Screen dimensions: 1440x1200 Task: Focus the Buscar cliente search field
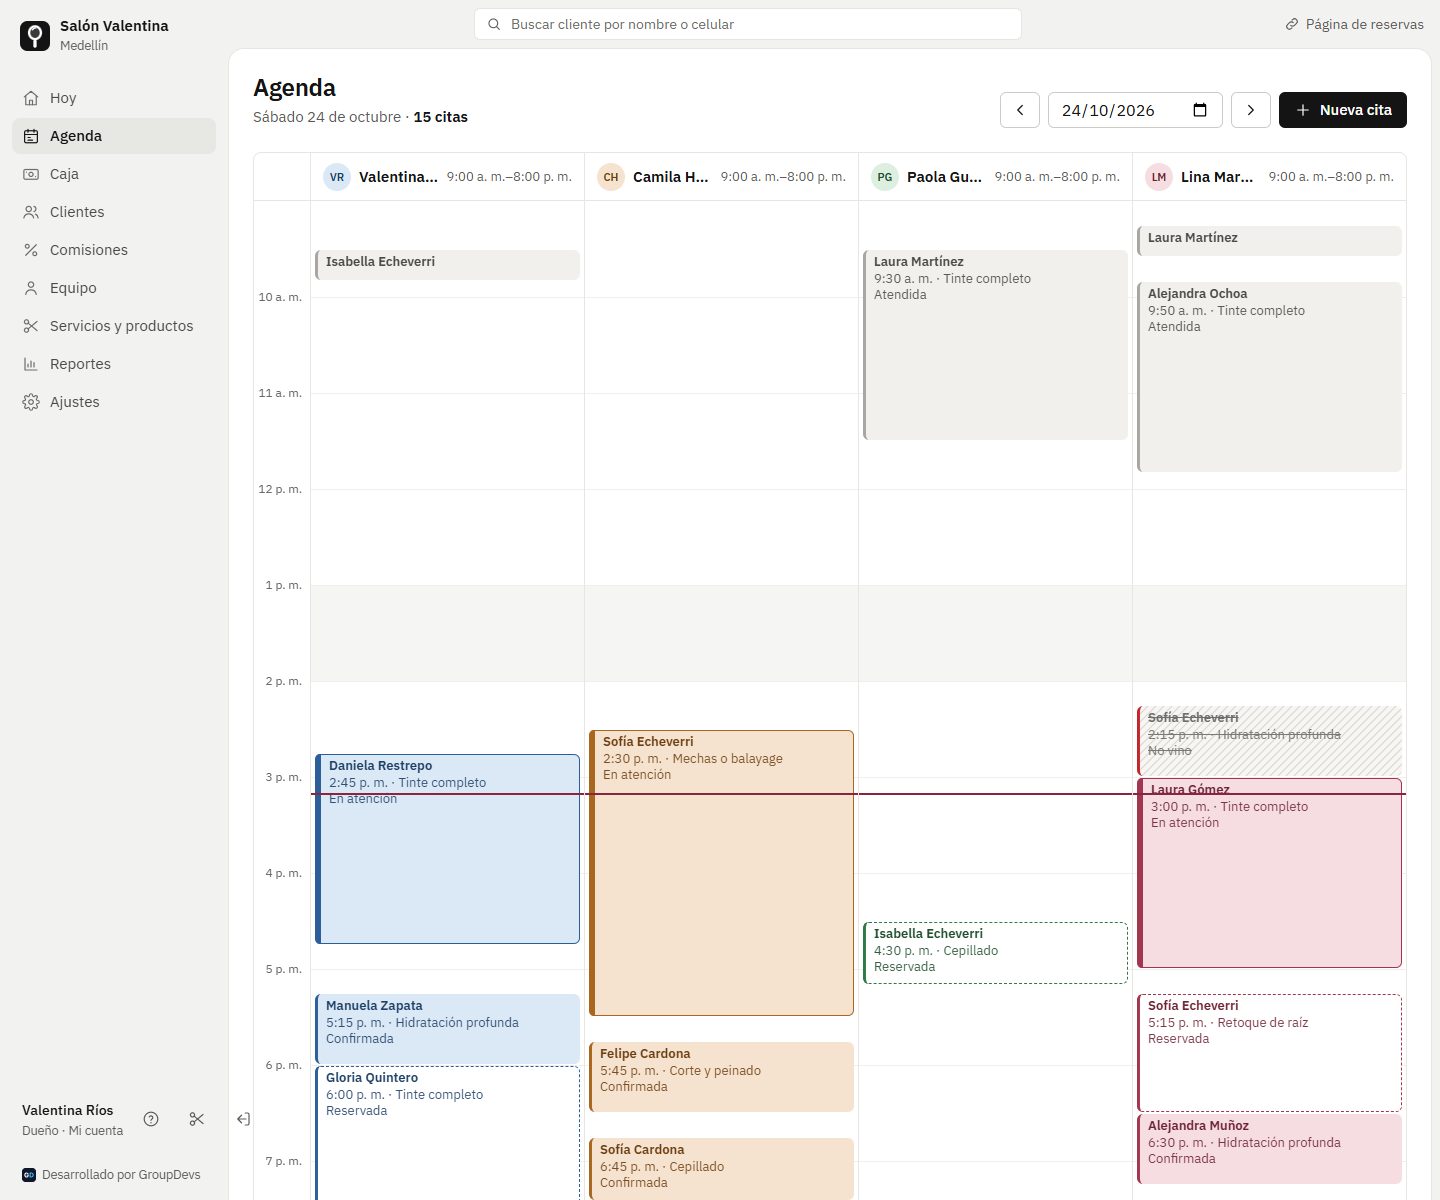(748, 24)
